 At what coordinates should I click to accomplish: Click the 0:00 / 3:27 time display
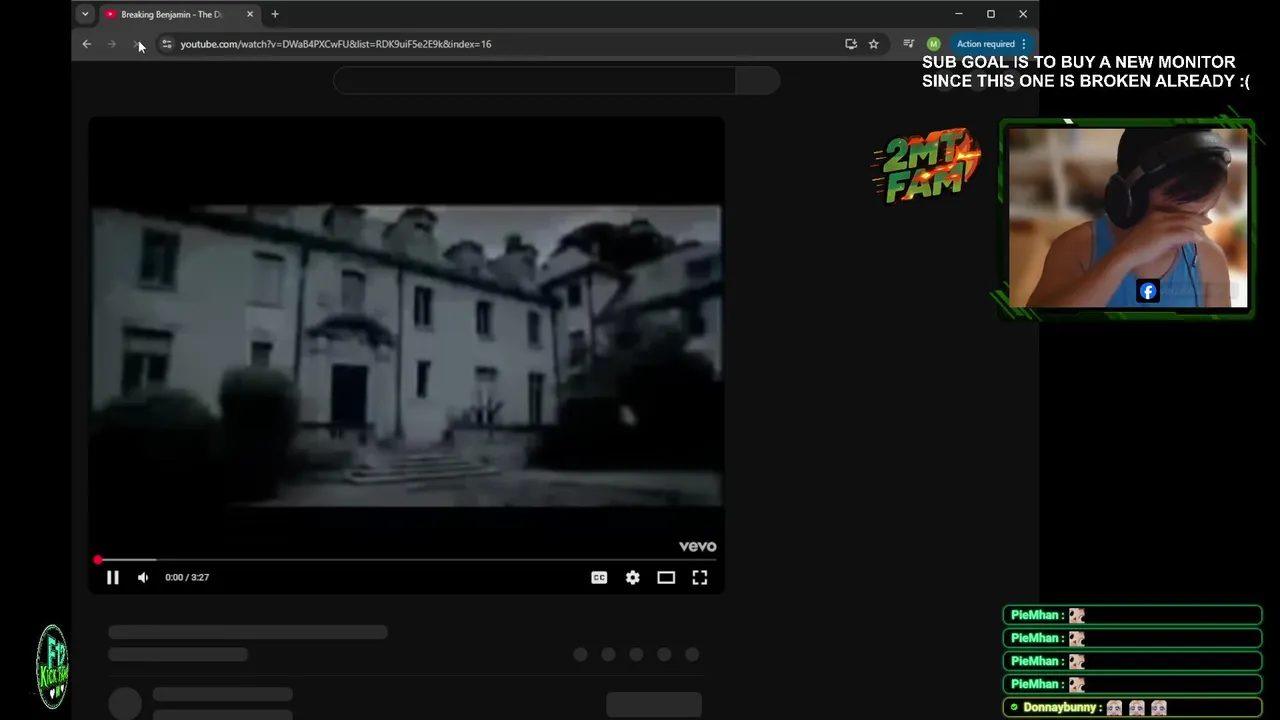click(x=187, y=577)
